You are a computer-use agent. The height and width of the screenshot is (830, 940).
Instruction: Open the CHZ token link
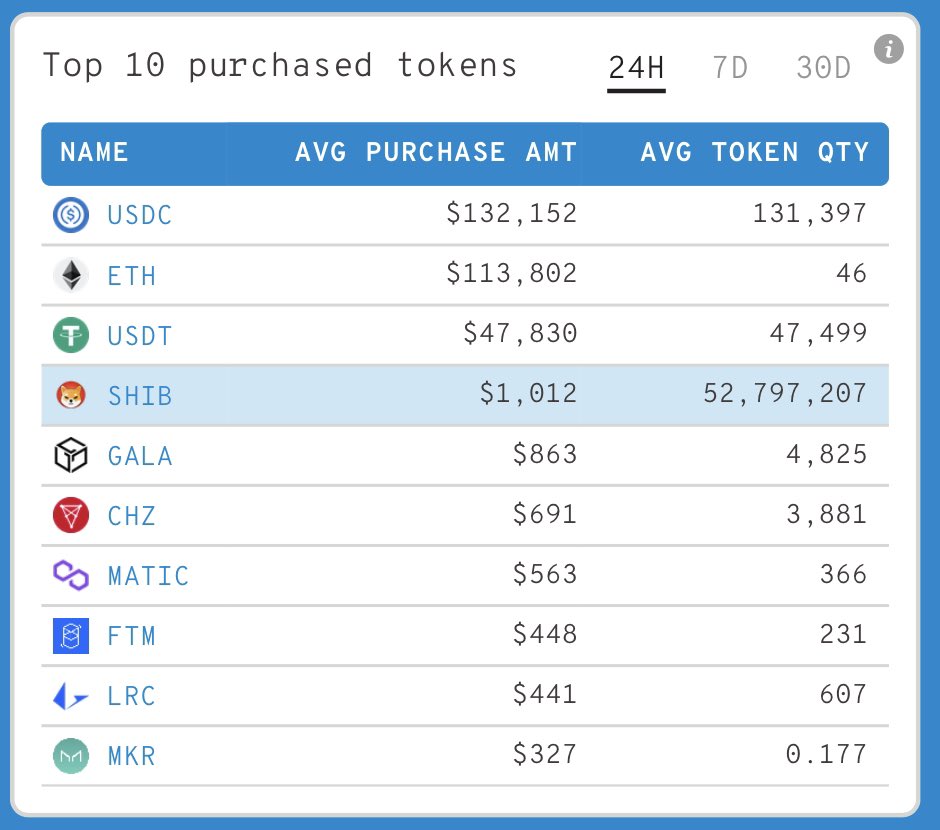click(131, 516)
